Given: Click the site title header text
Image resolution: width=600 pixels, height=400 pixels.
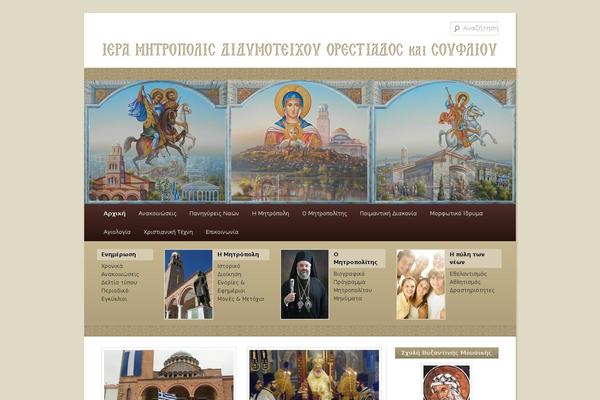Looking at the screenshot, I should point(300,50).
